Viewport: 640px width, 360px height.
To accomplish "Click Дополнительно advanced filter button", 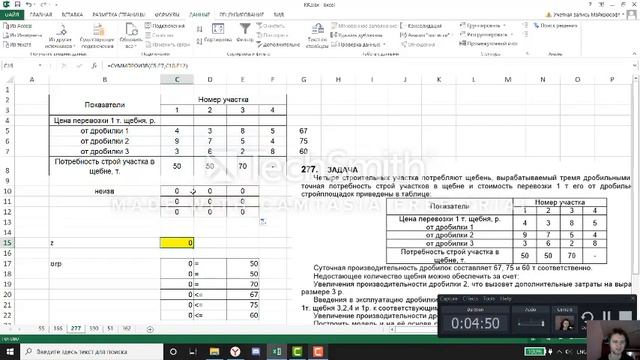I will (x=278, y=44).
